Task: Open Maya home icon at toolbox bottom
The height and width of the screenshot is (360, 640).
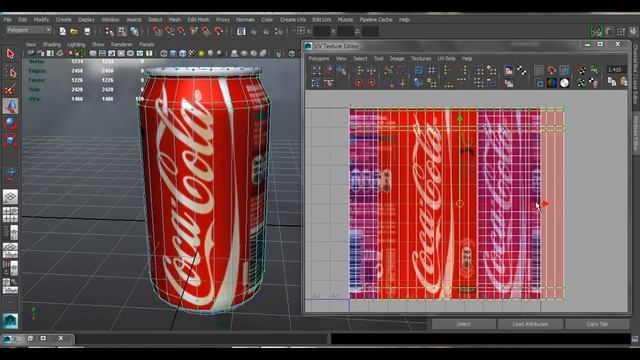Action: [10, 321]
